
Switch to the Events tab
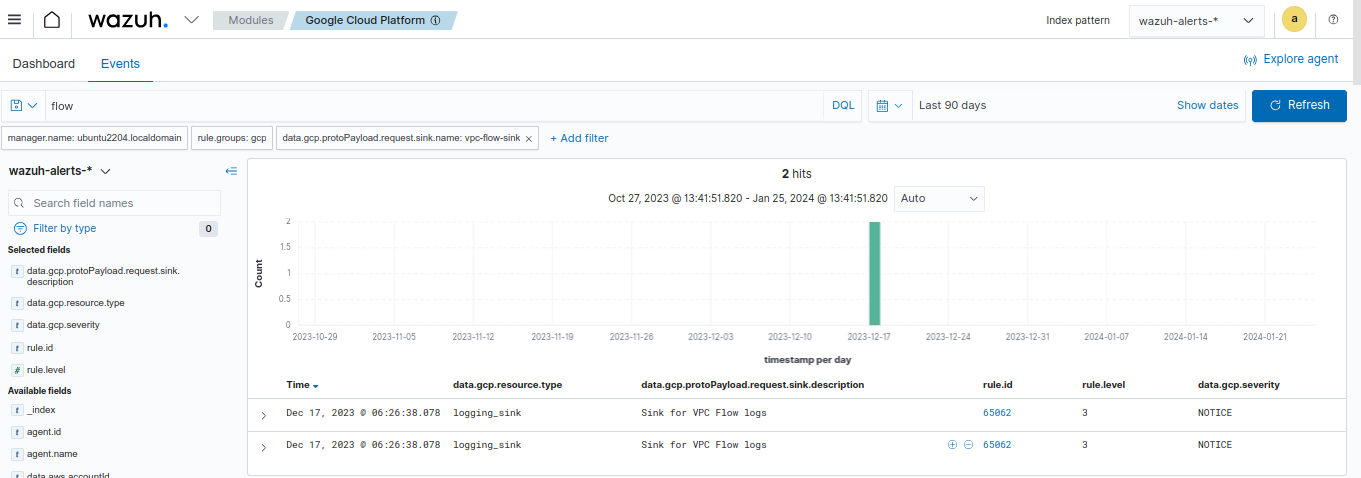click(x=120, y=63)
